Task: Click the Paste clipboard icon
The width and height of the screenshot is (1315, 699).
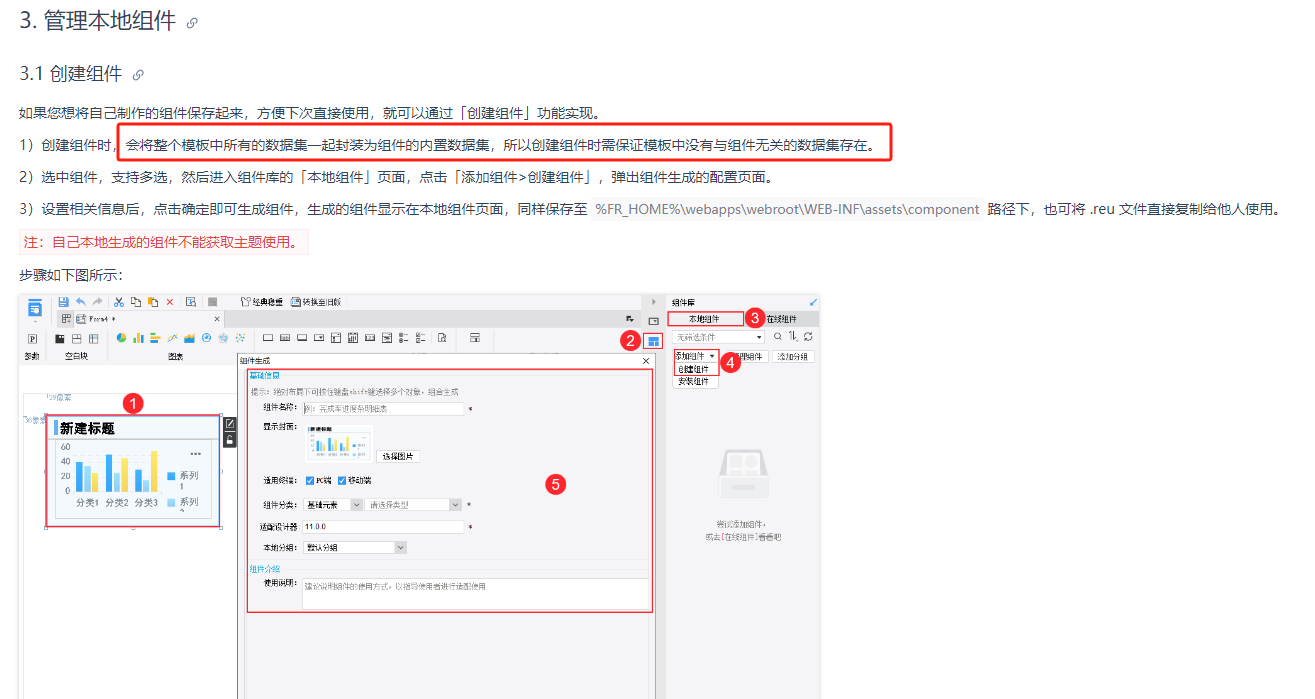Action: pyautogui.click(x=152, y=302)
